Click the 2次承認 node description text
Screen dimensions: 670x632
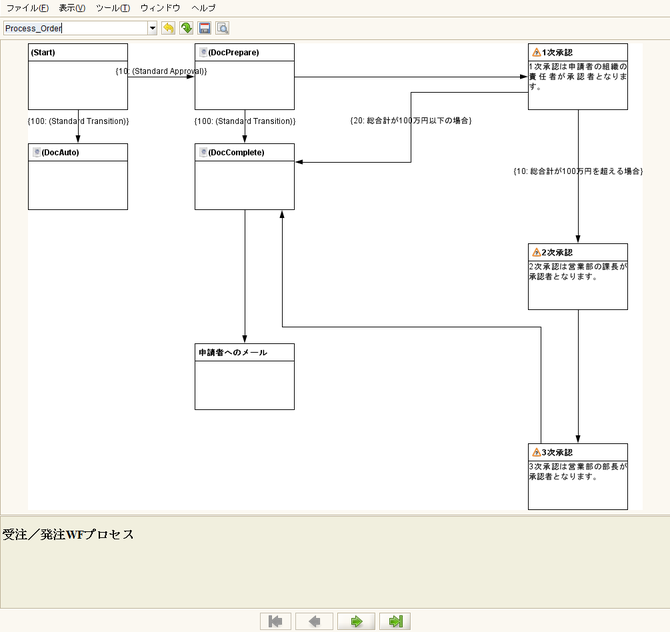point(578,271)
